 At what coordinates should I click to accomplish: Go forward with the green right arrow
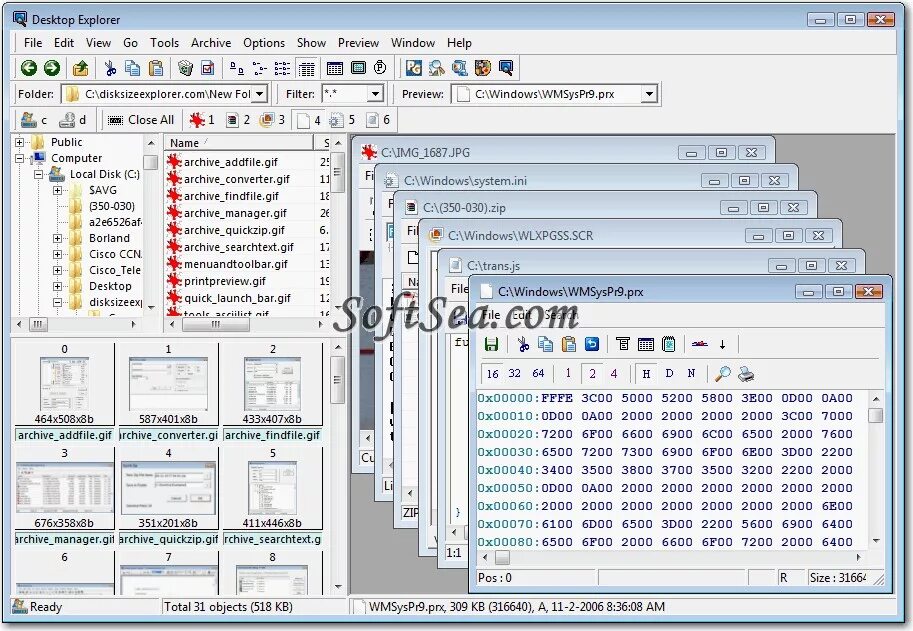pos(52,68)
